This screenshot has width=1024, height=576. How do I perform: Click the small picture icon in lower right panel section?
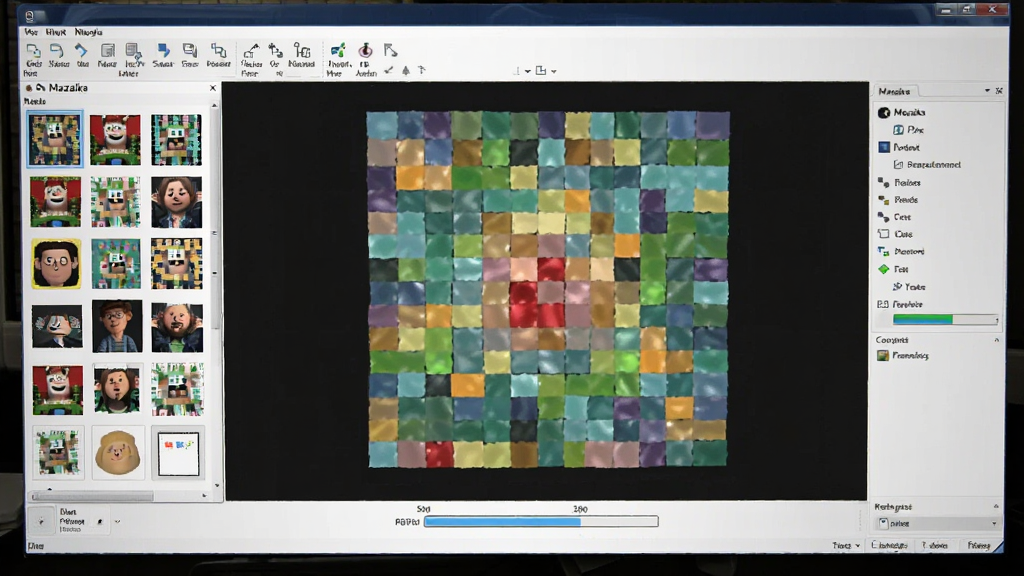(x=884, y=355)
